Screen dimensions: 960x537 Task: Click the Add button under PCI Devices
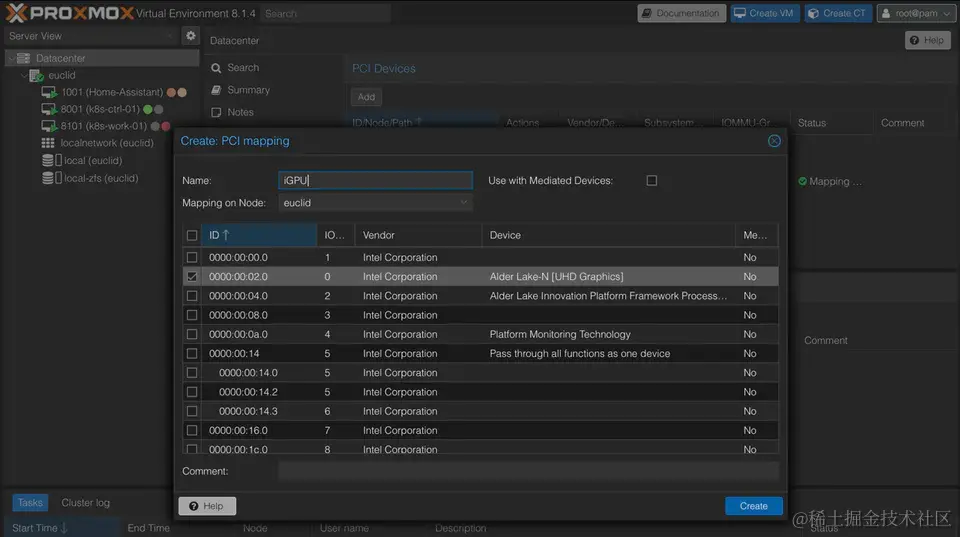tap(366, 97)
